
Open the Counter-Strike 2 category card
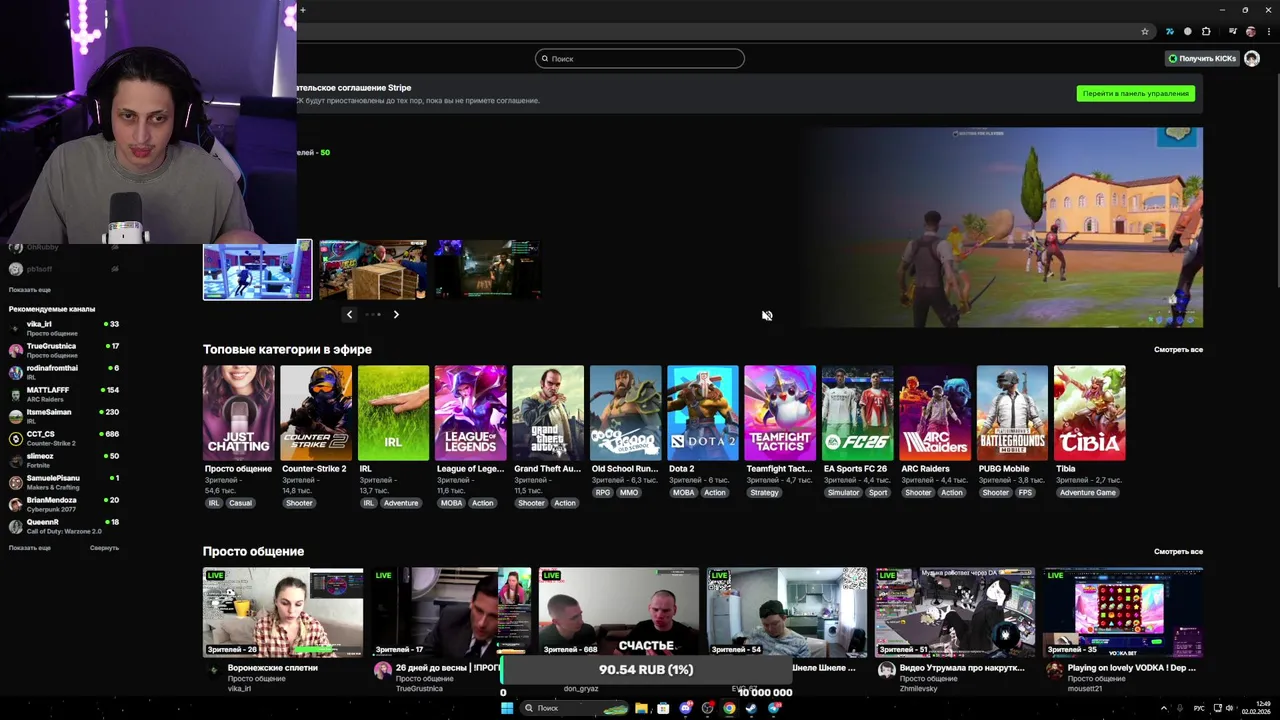click(316, 413)
